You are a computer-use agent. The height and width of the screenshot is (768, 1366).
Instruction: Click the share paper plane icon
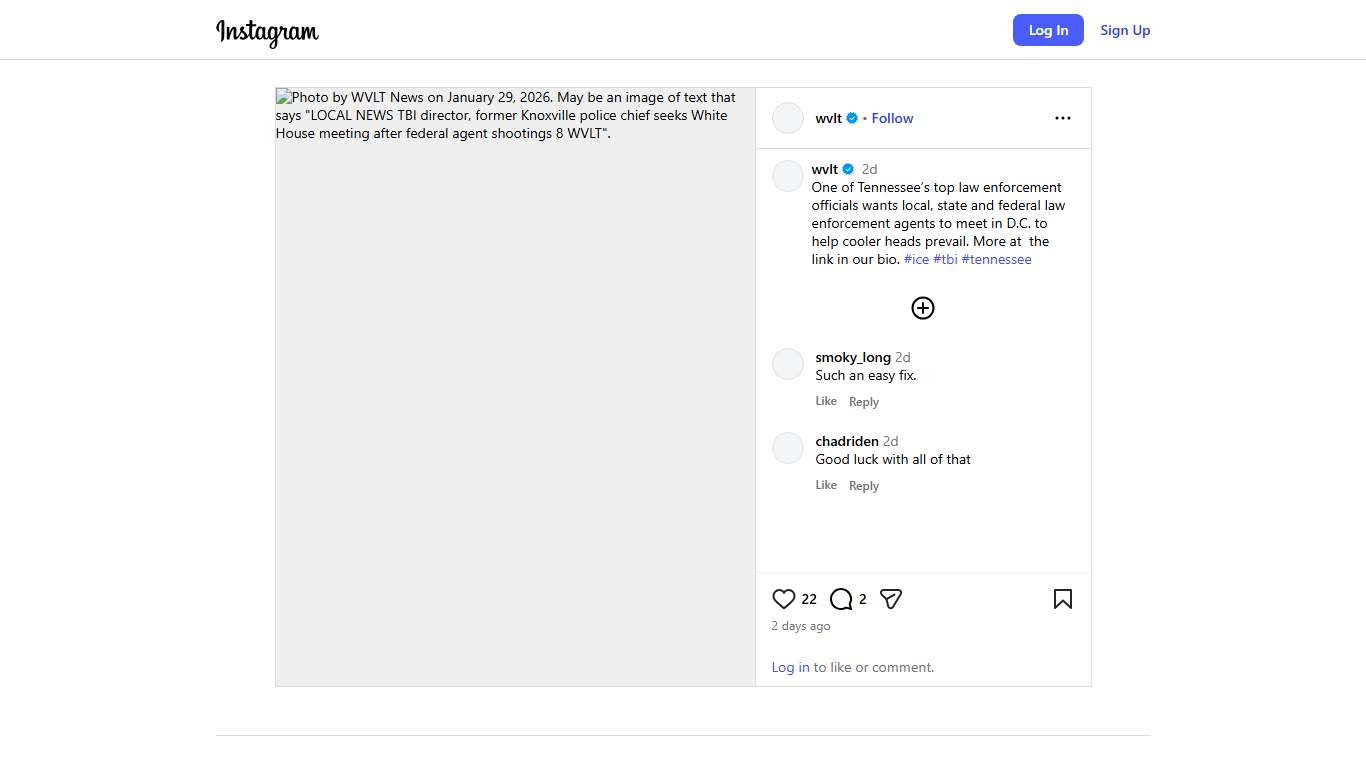891,599
